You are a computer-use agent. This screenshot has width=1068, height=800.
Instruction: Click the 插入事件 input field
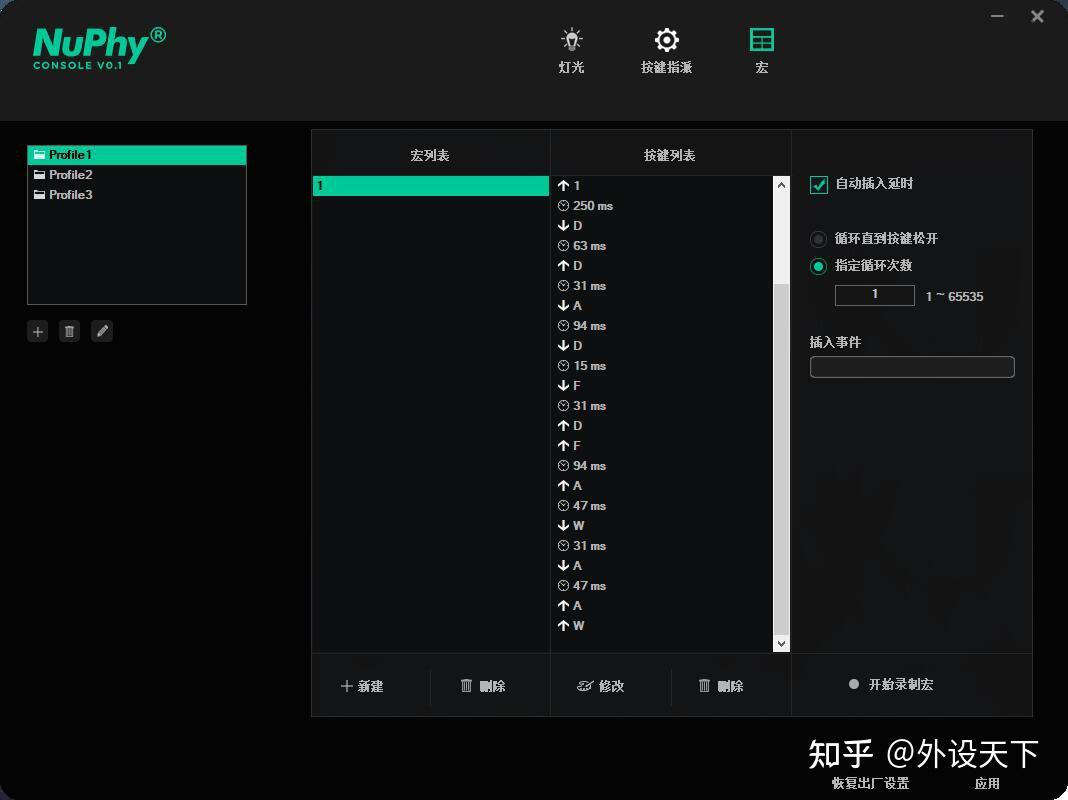(911, 367)
